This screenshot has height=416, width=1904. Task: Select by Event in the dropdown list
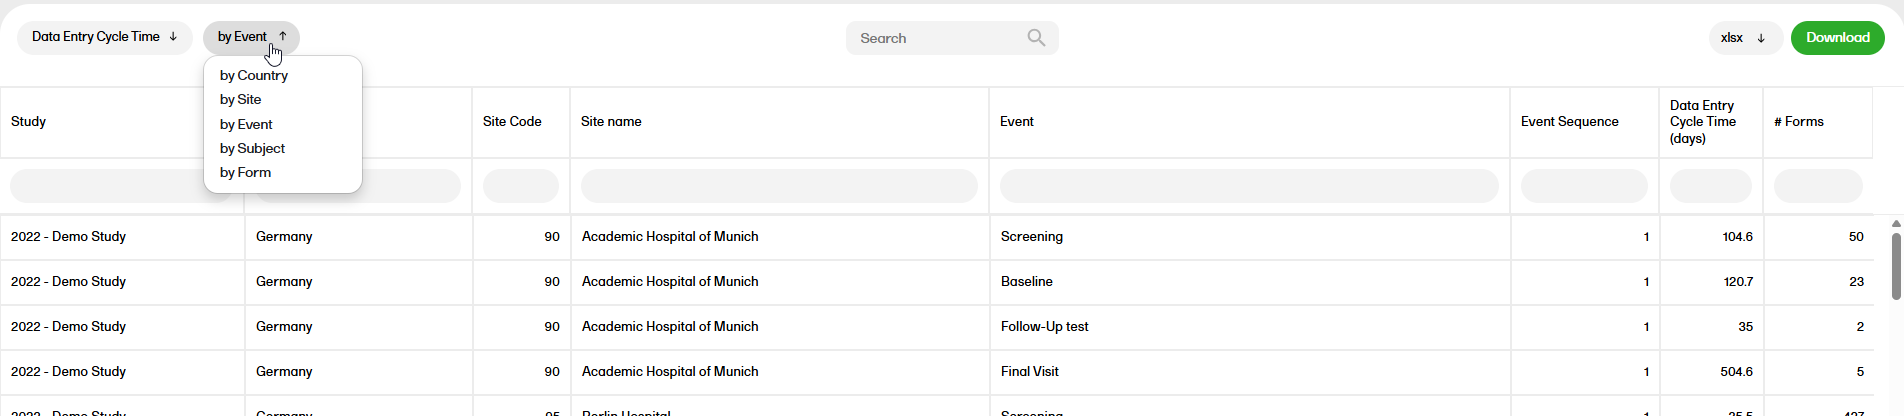pyautogui.click(x=247, y=124)
